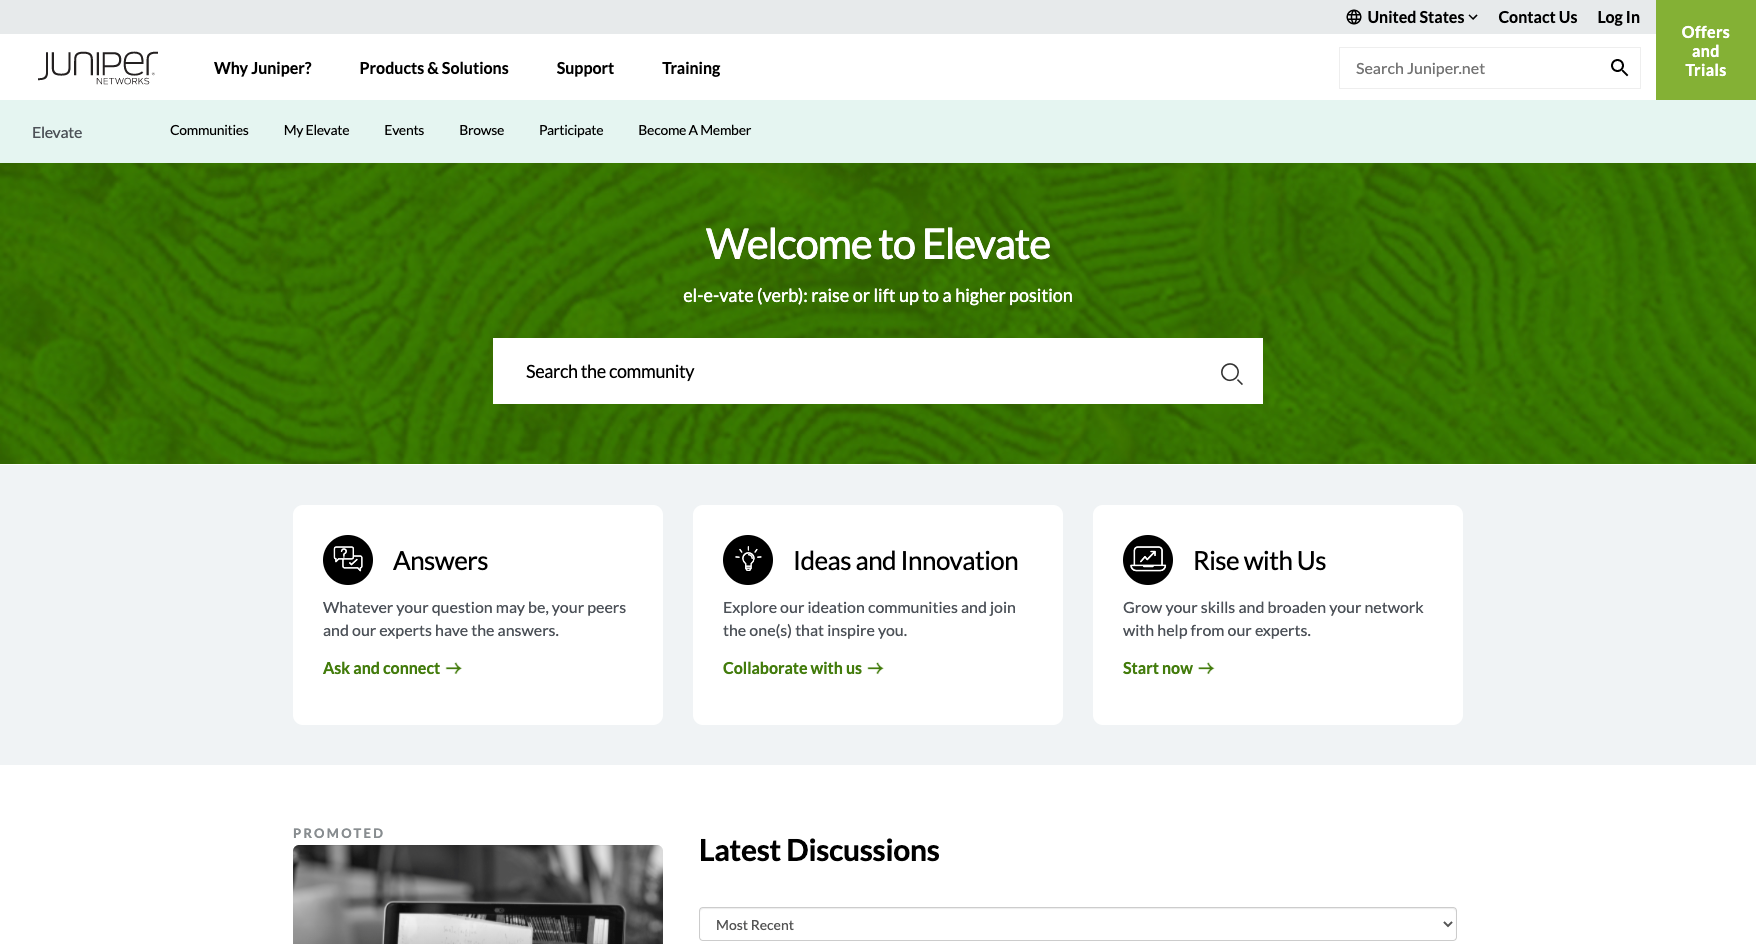Click the Juniper.net search magnifier icon

tap(1619, 68)
